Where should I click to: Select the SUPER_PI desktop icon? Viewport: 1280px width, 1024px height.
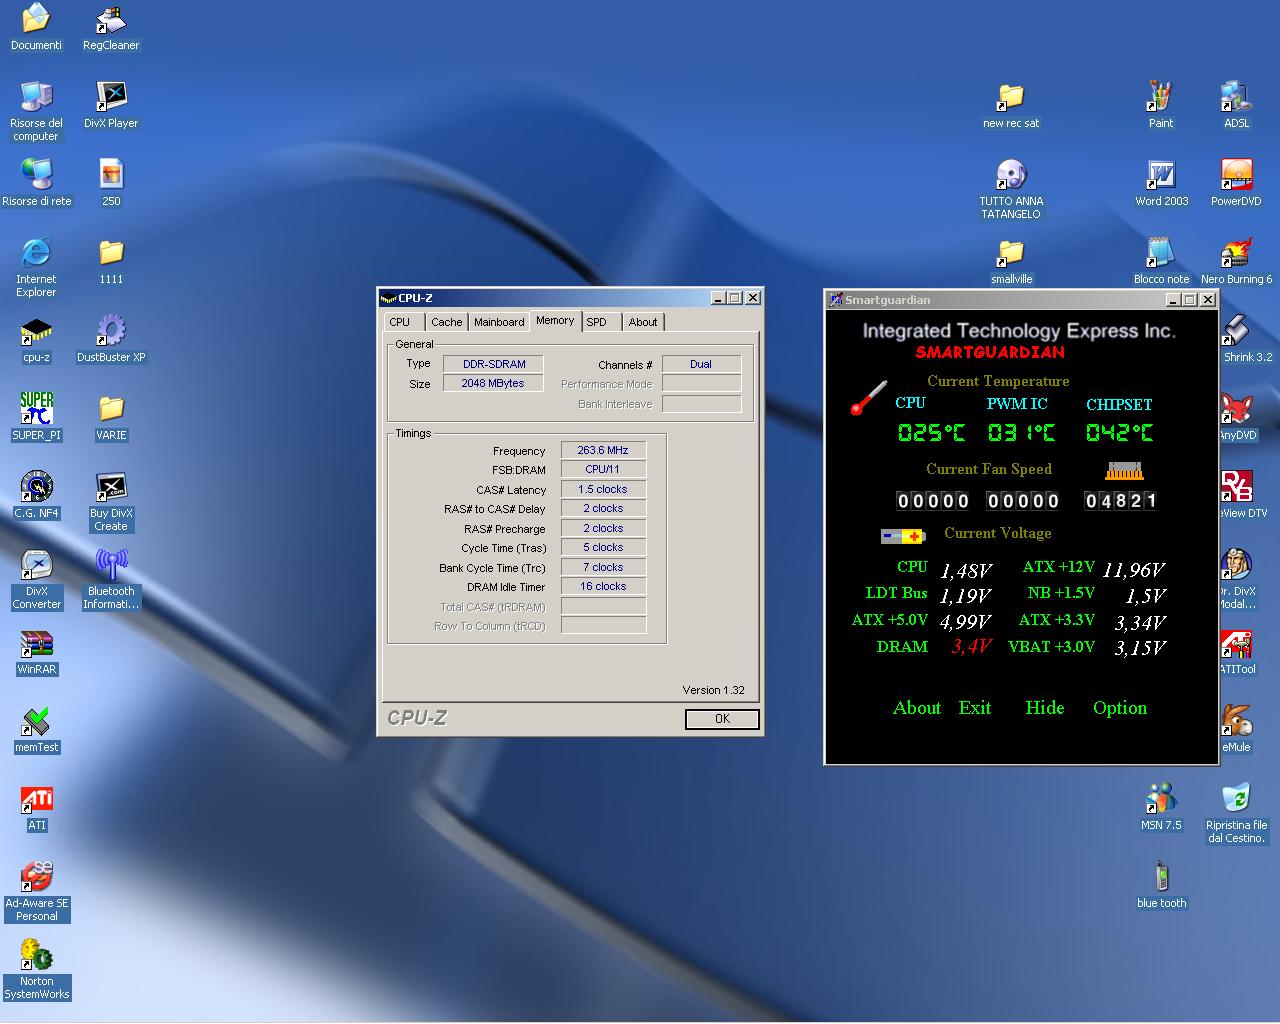coord(36,417)
